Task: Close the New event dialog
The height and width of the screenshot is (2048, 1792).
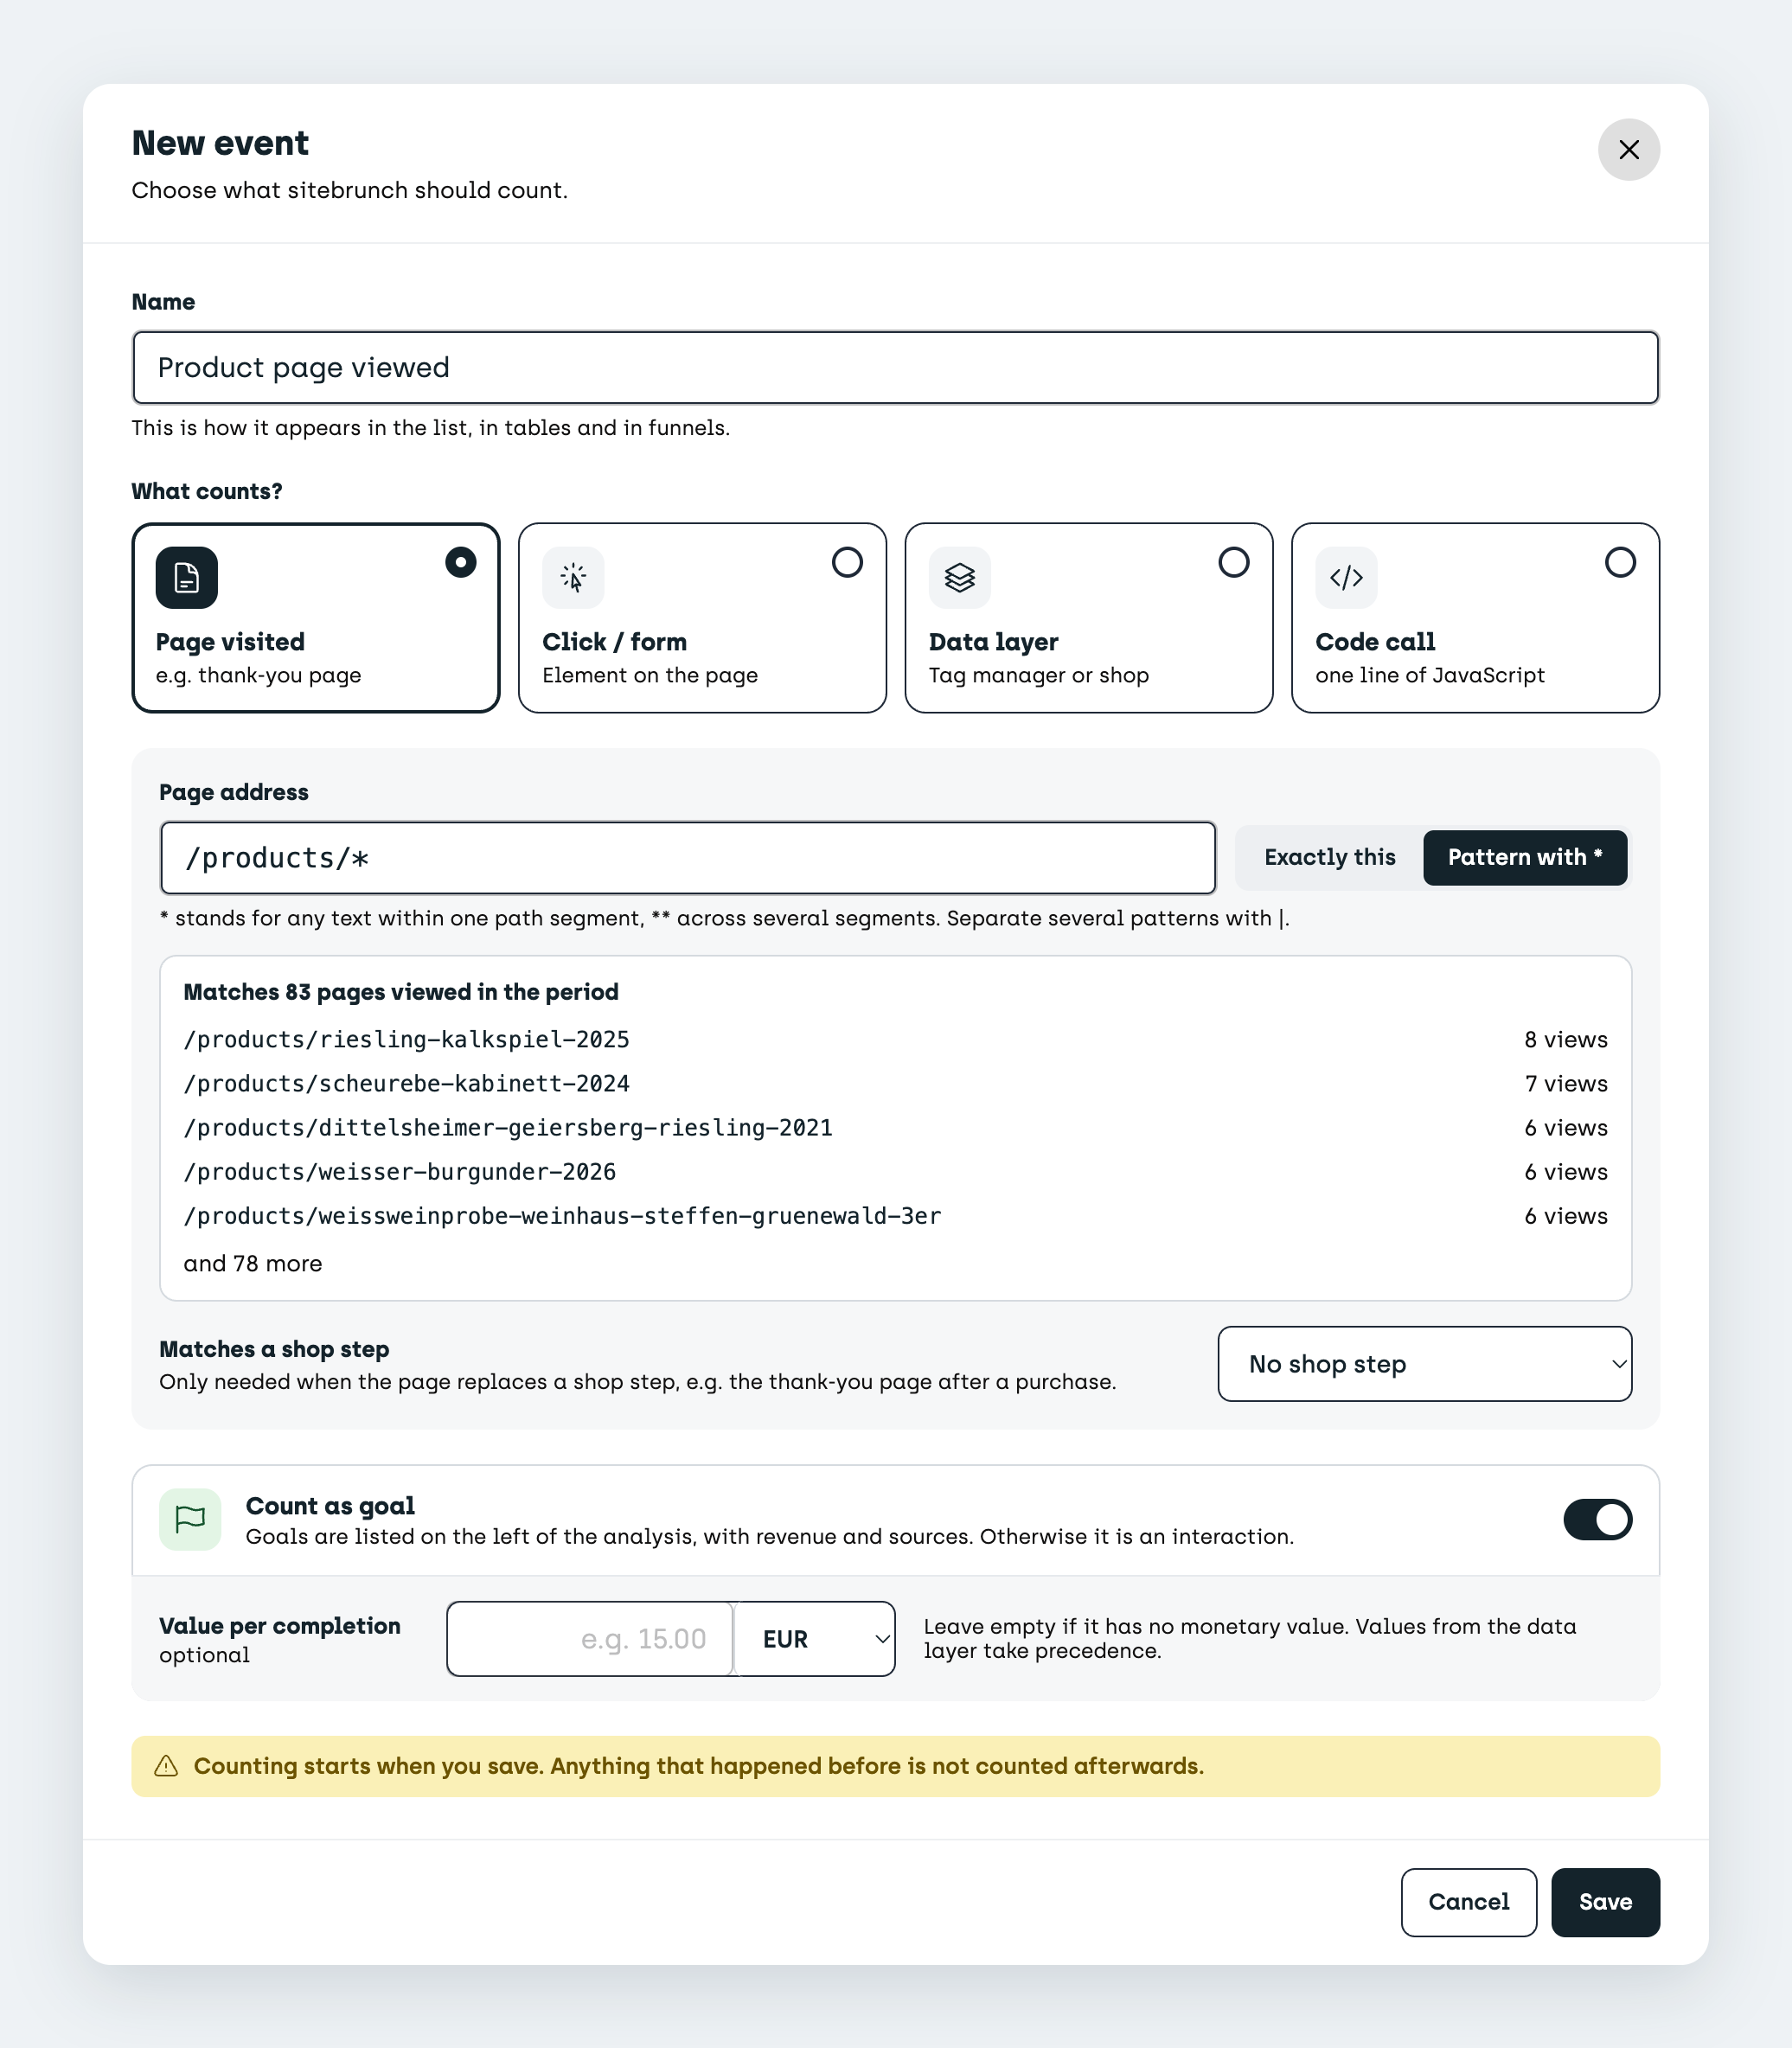Action: tap(1628, 150)
